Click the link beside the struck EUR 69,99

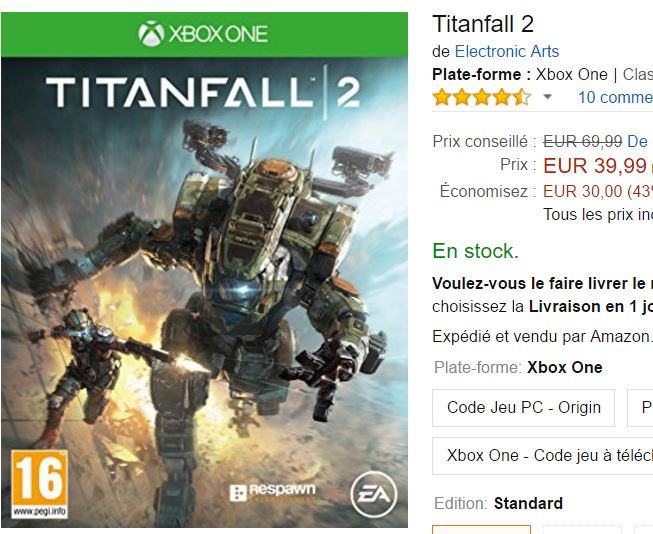637,142
